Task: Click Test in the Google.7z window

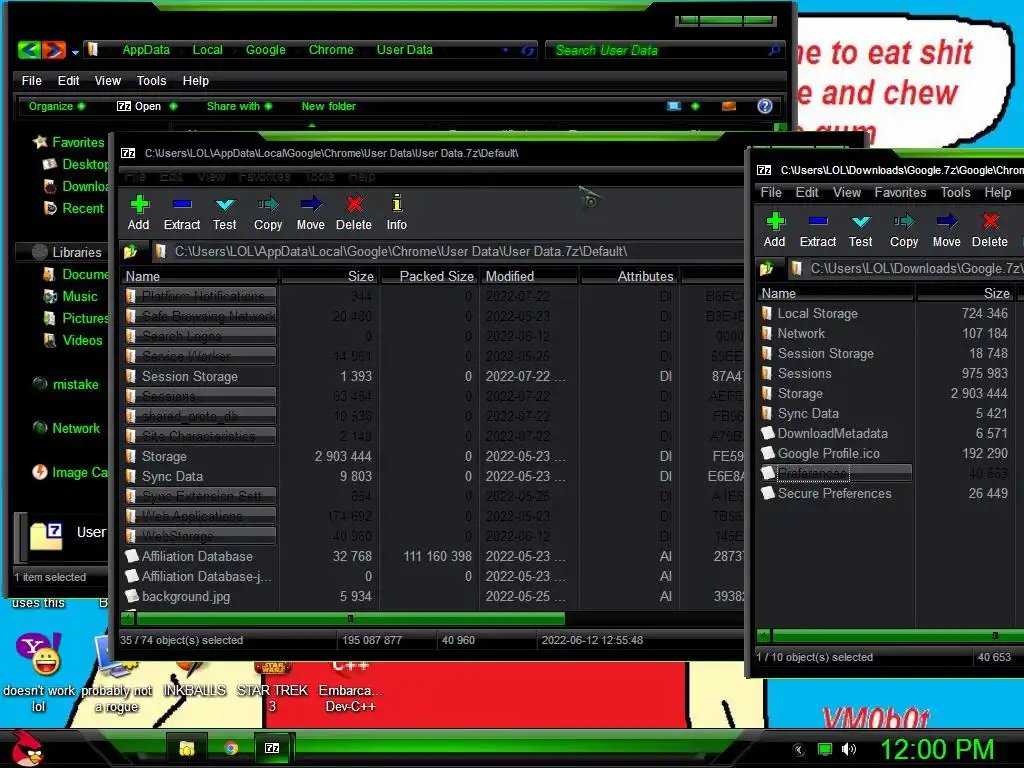Action: click(x=861, y=230)
